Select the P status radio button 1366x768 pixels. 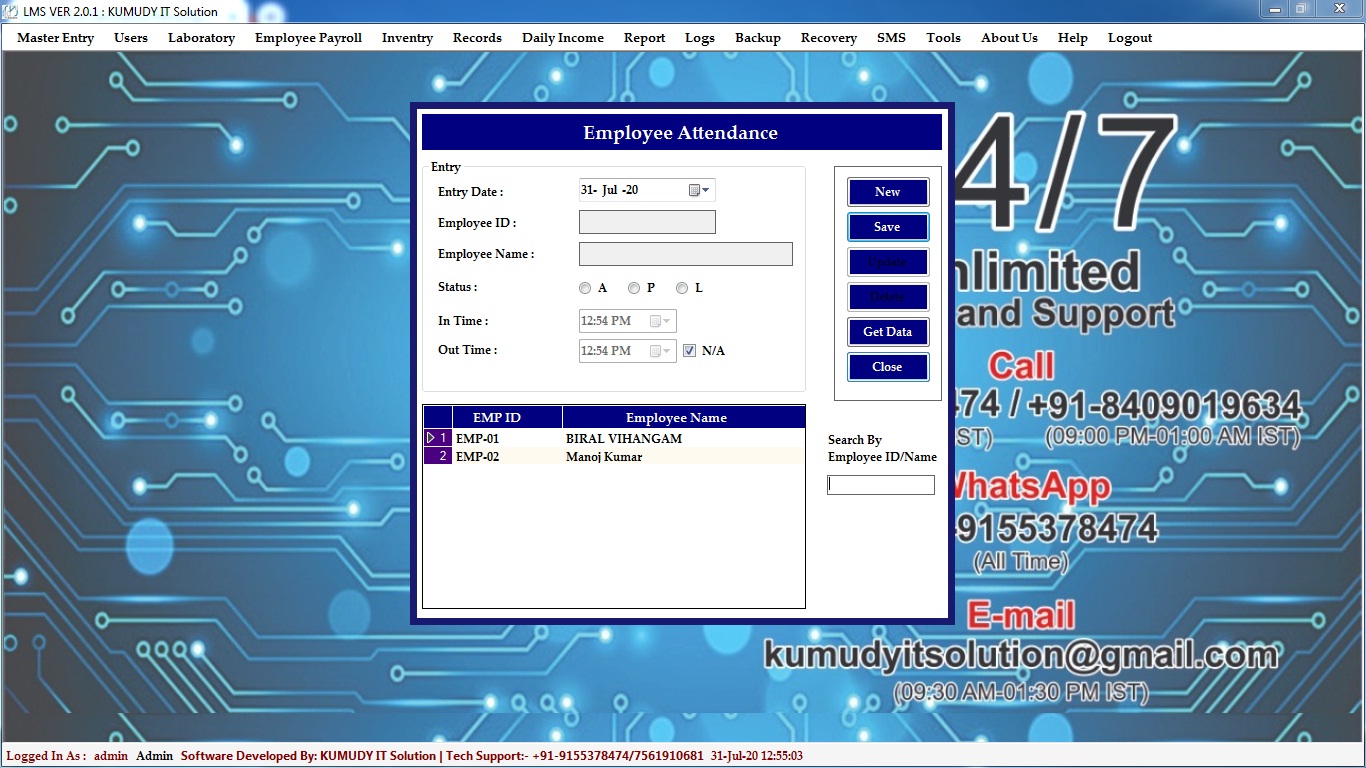click(634, 288)
